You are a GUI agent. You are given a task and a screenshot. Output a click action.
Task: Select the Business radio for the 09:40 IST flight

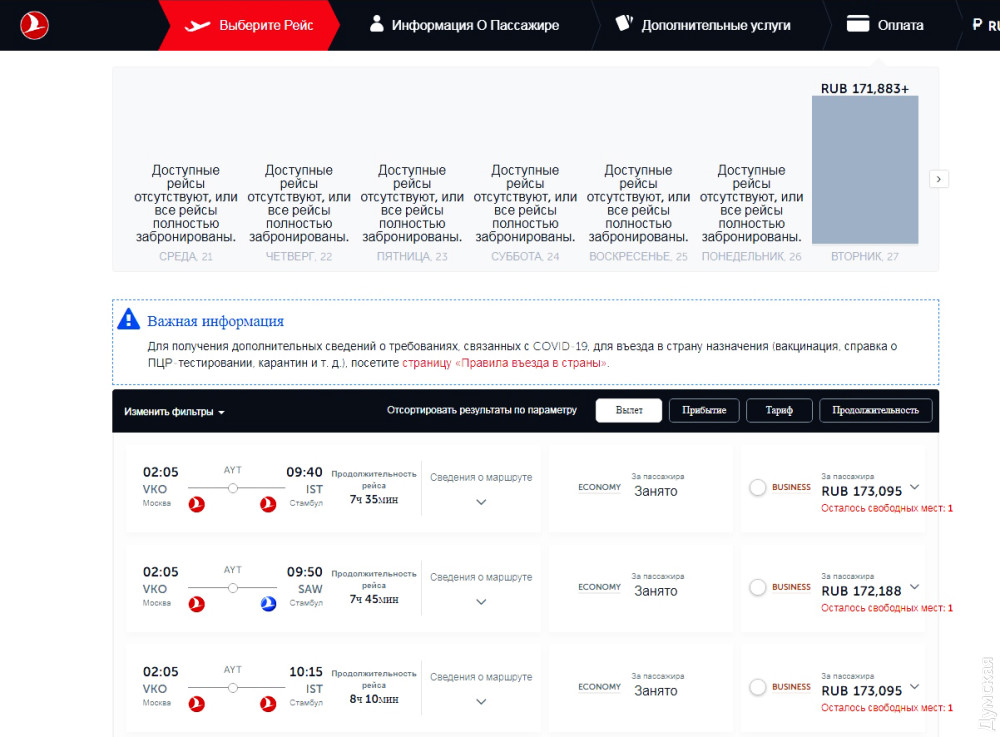point(758,488)
